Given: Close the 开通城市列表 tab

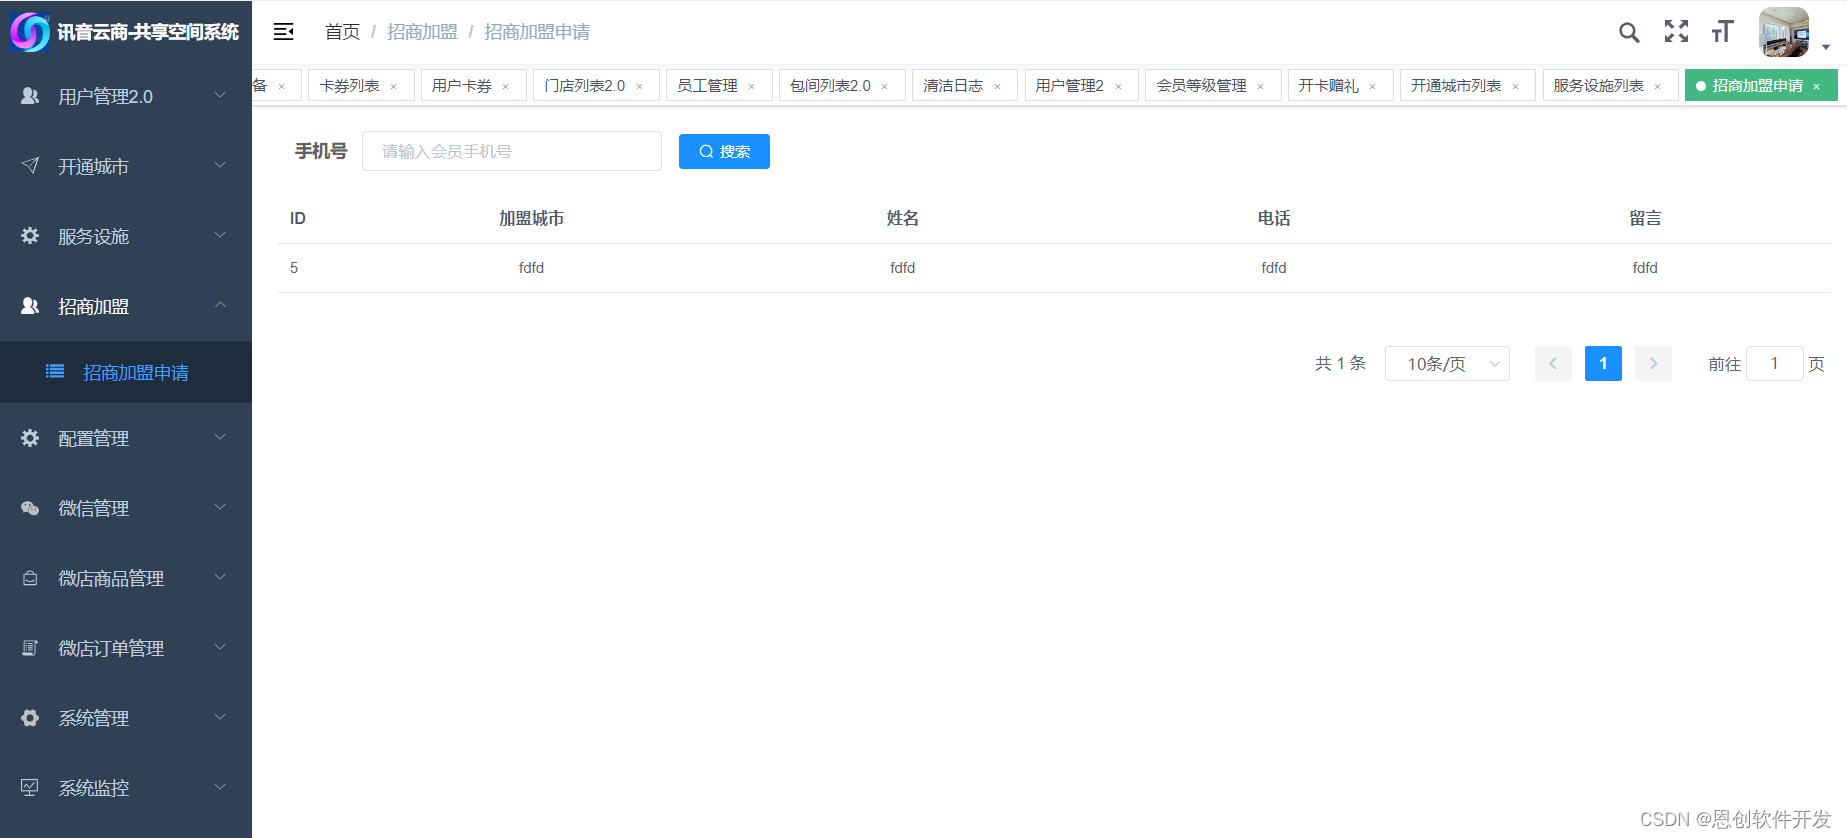Looking at the screenshot, I should click(x=1516, y=86).
